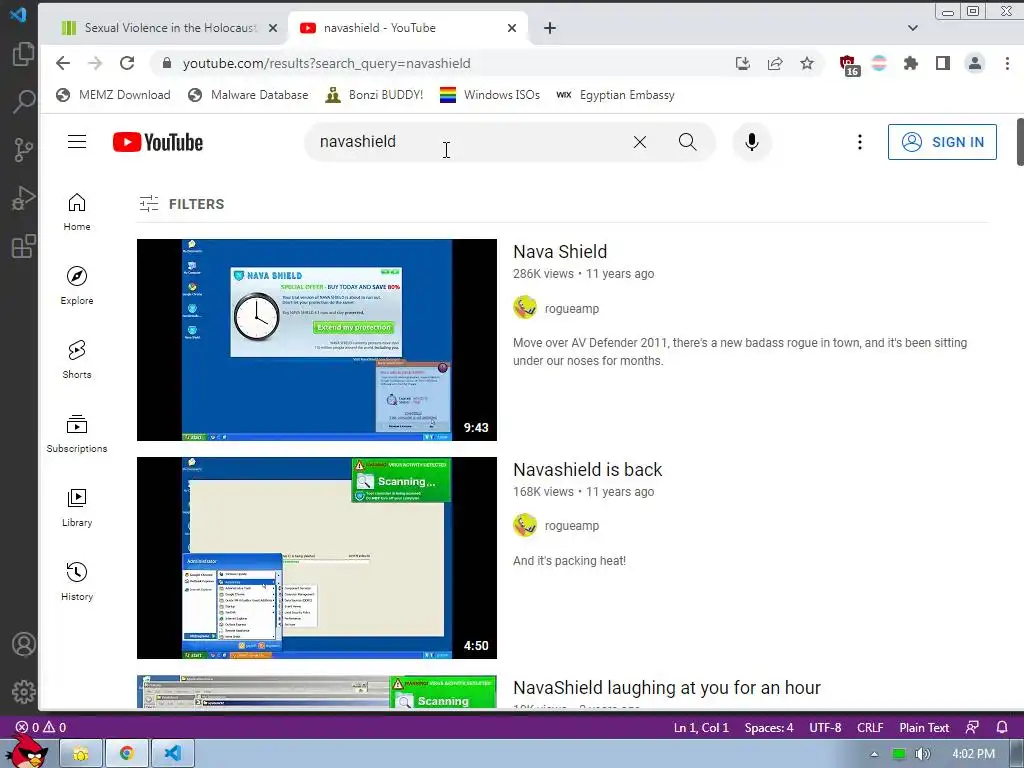Click the page vertical scrollbar
This screenshot has height=768, width=1024.
[1019, 142]
